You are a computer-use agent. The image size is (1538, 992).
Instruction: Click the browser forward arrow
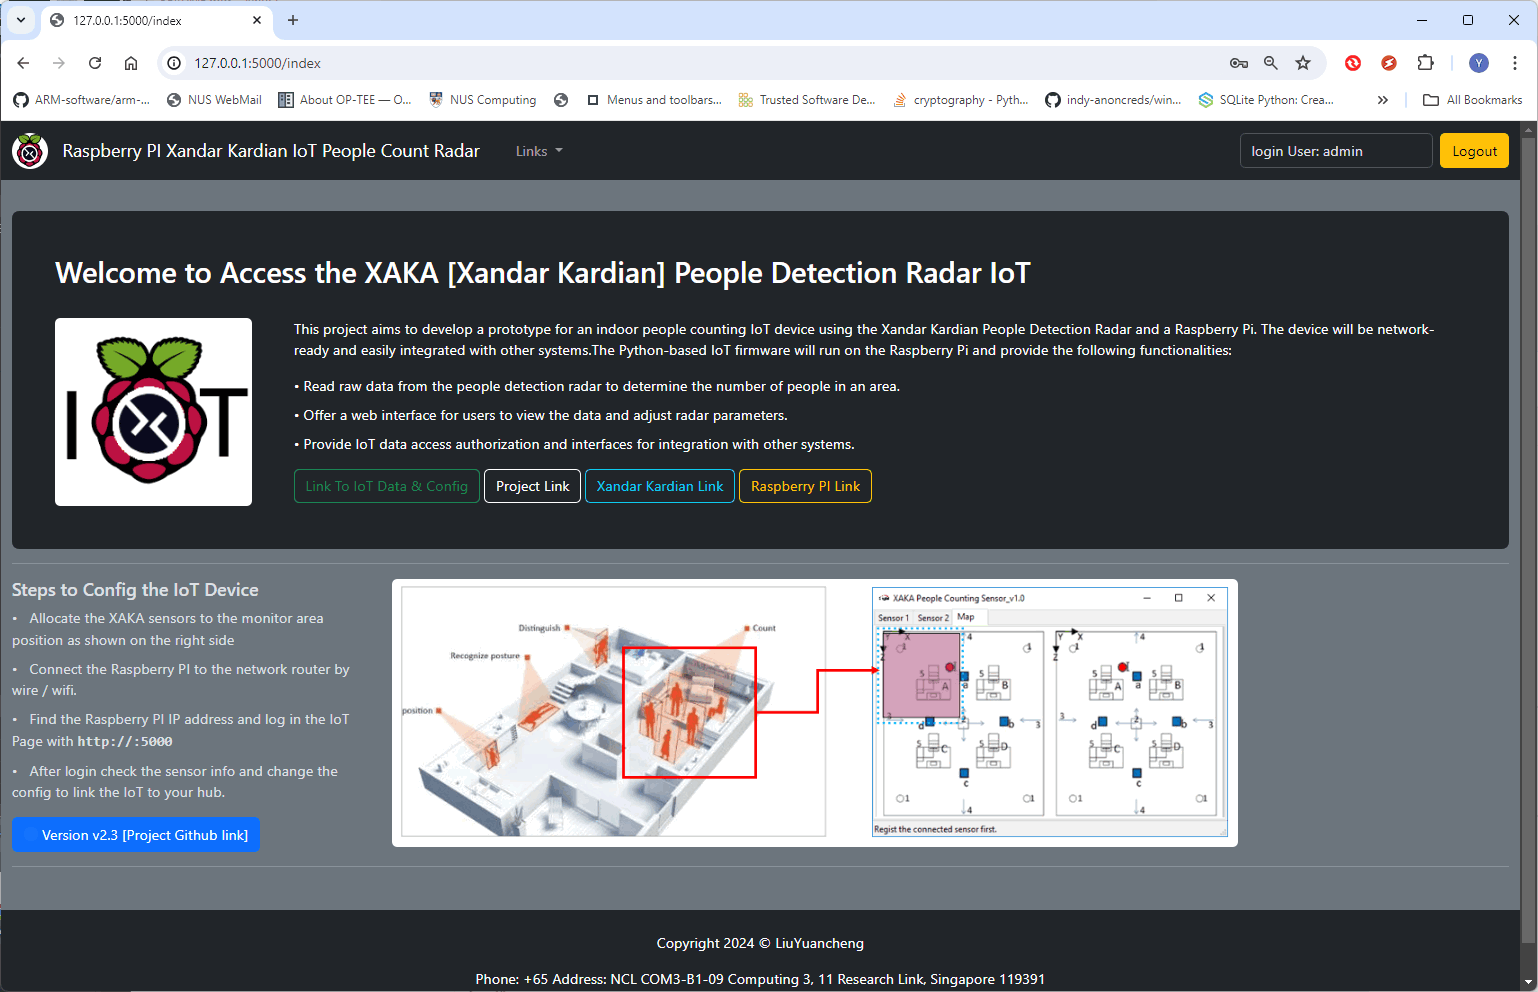click(59, 63)
